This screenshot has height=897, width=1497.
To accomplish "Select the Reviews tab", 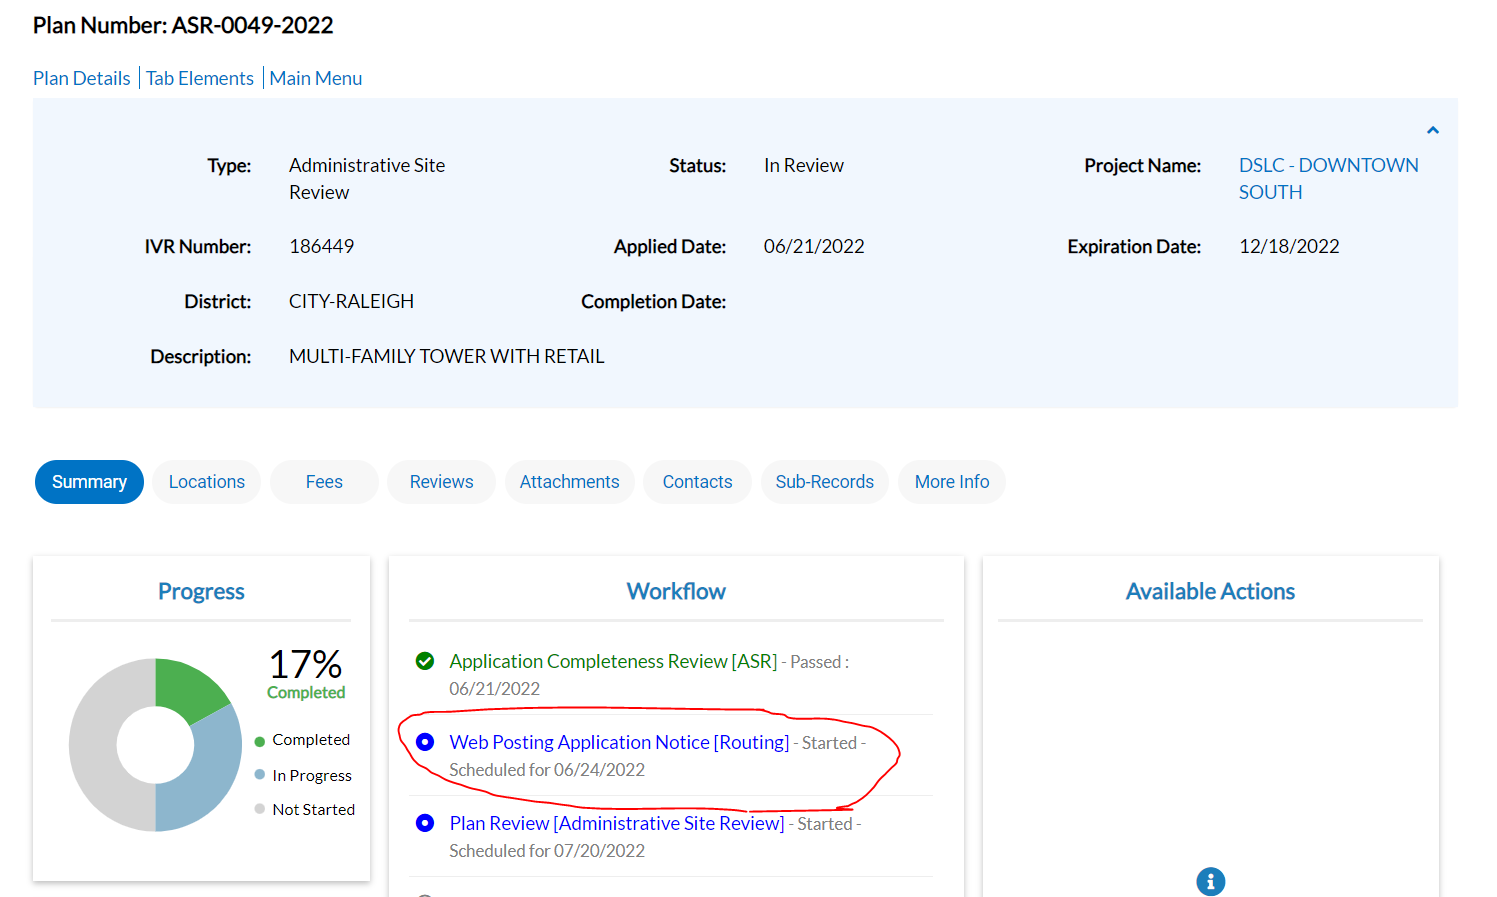I will [x=441, y=482].
